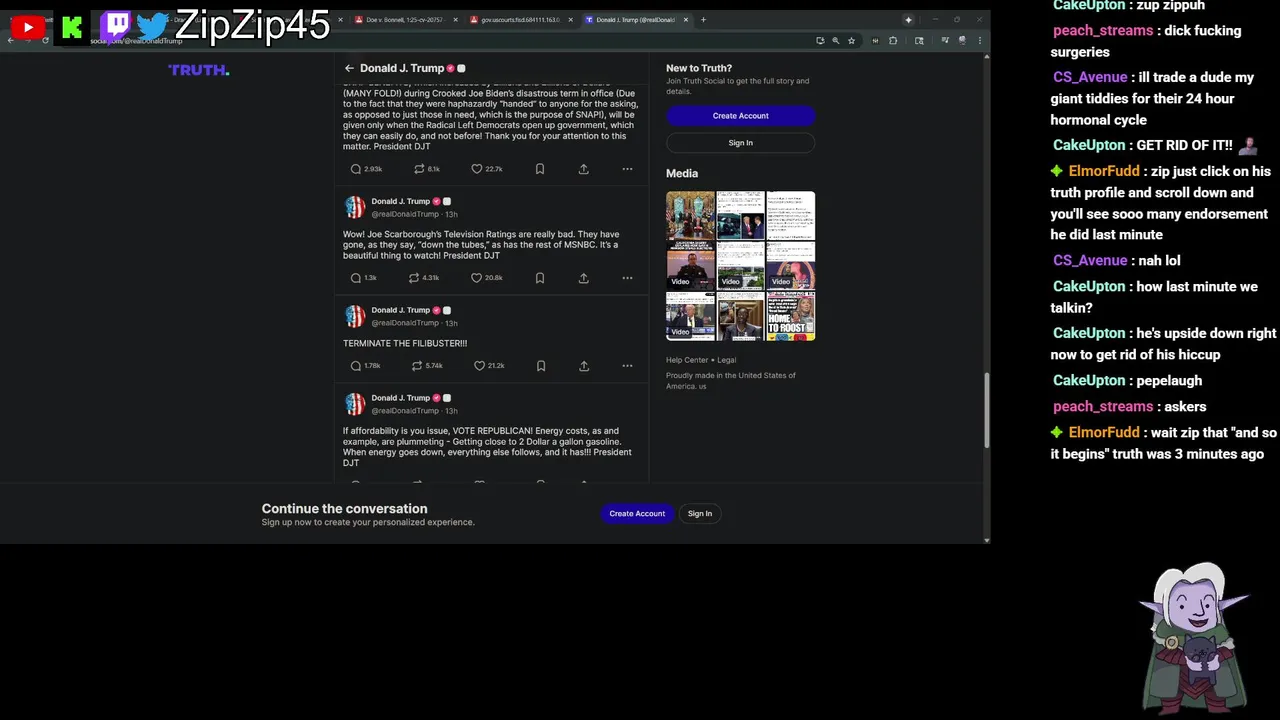Viewport: 1280px width, 720px height.
Task: Bookmark the SNAP post
Action: coord(540,169)
